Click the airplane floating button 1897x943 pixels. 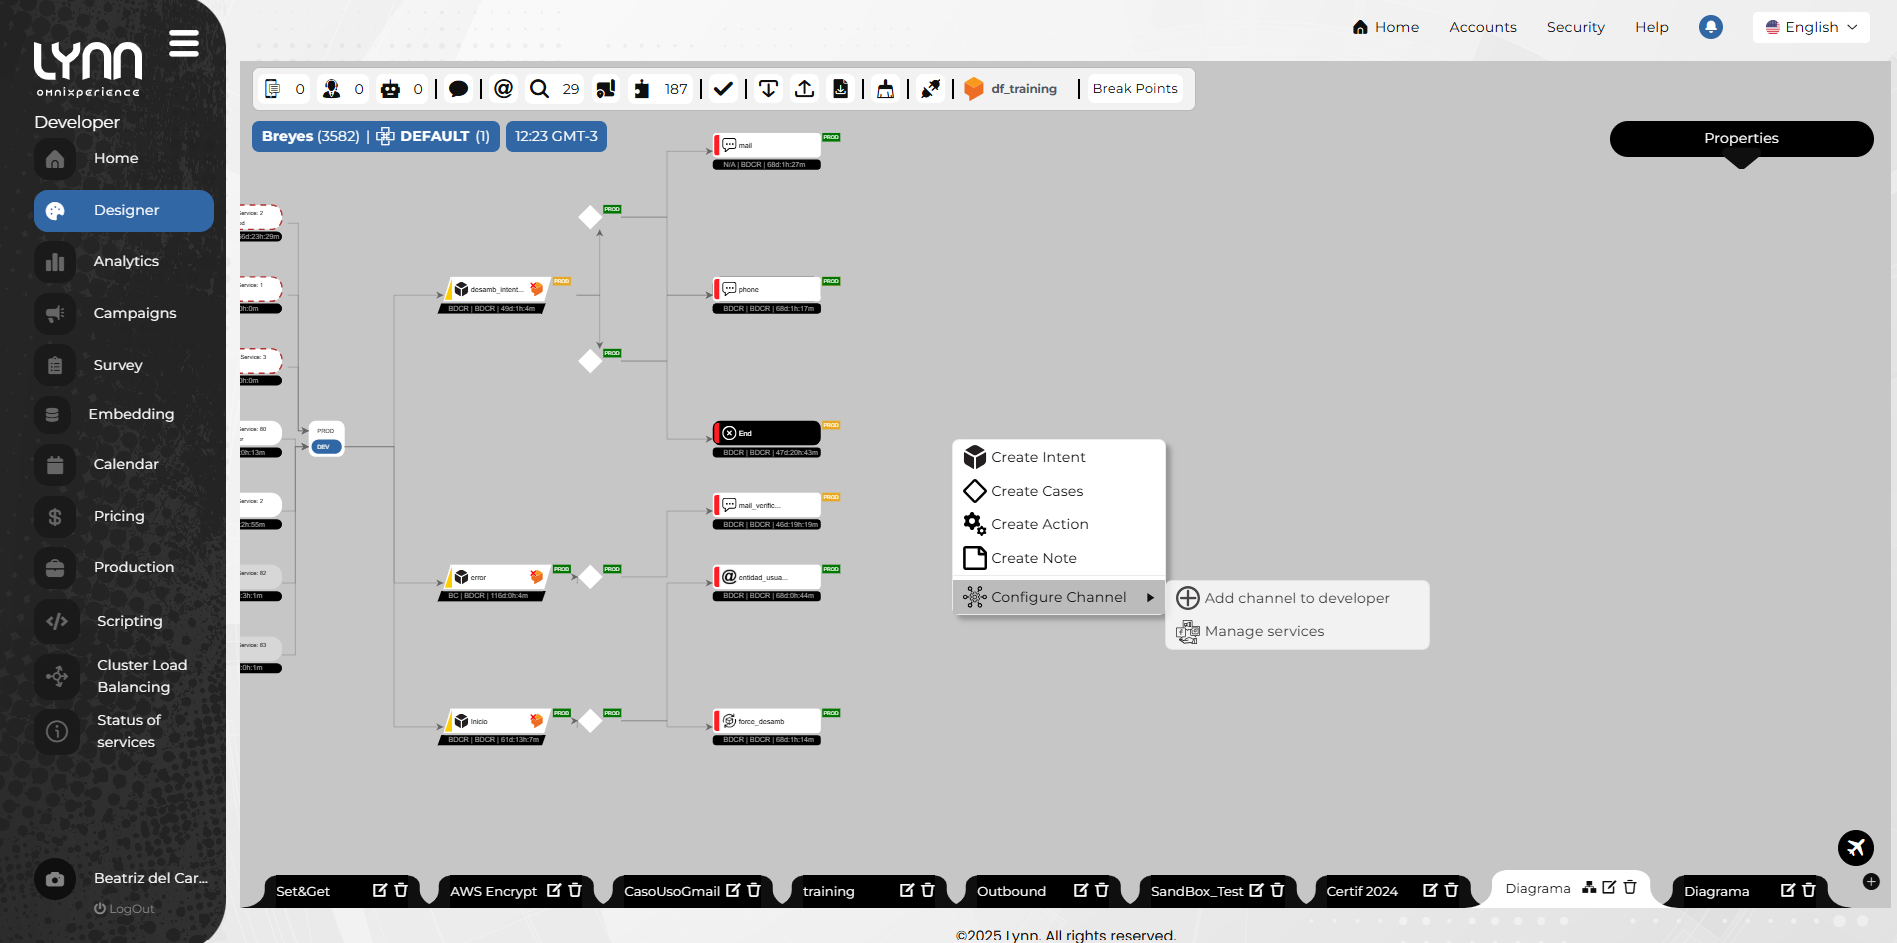tap(1856, 848)
